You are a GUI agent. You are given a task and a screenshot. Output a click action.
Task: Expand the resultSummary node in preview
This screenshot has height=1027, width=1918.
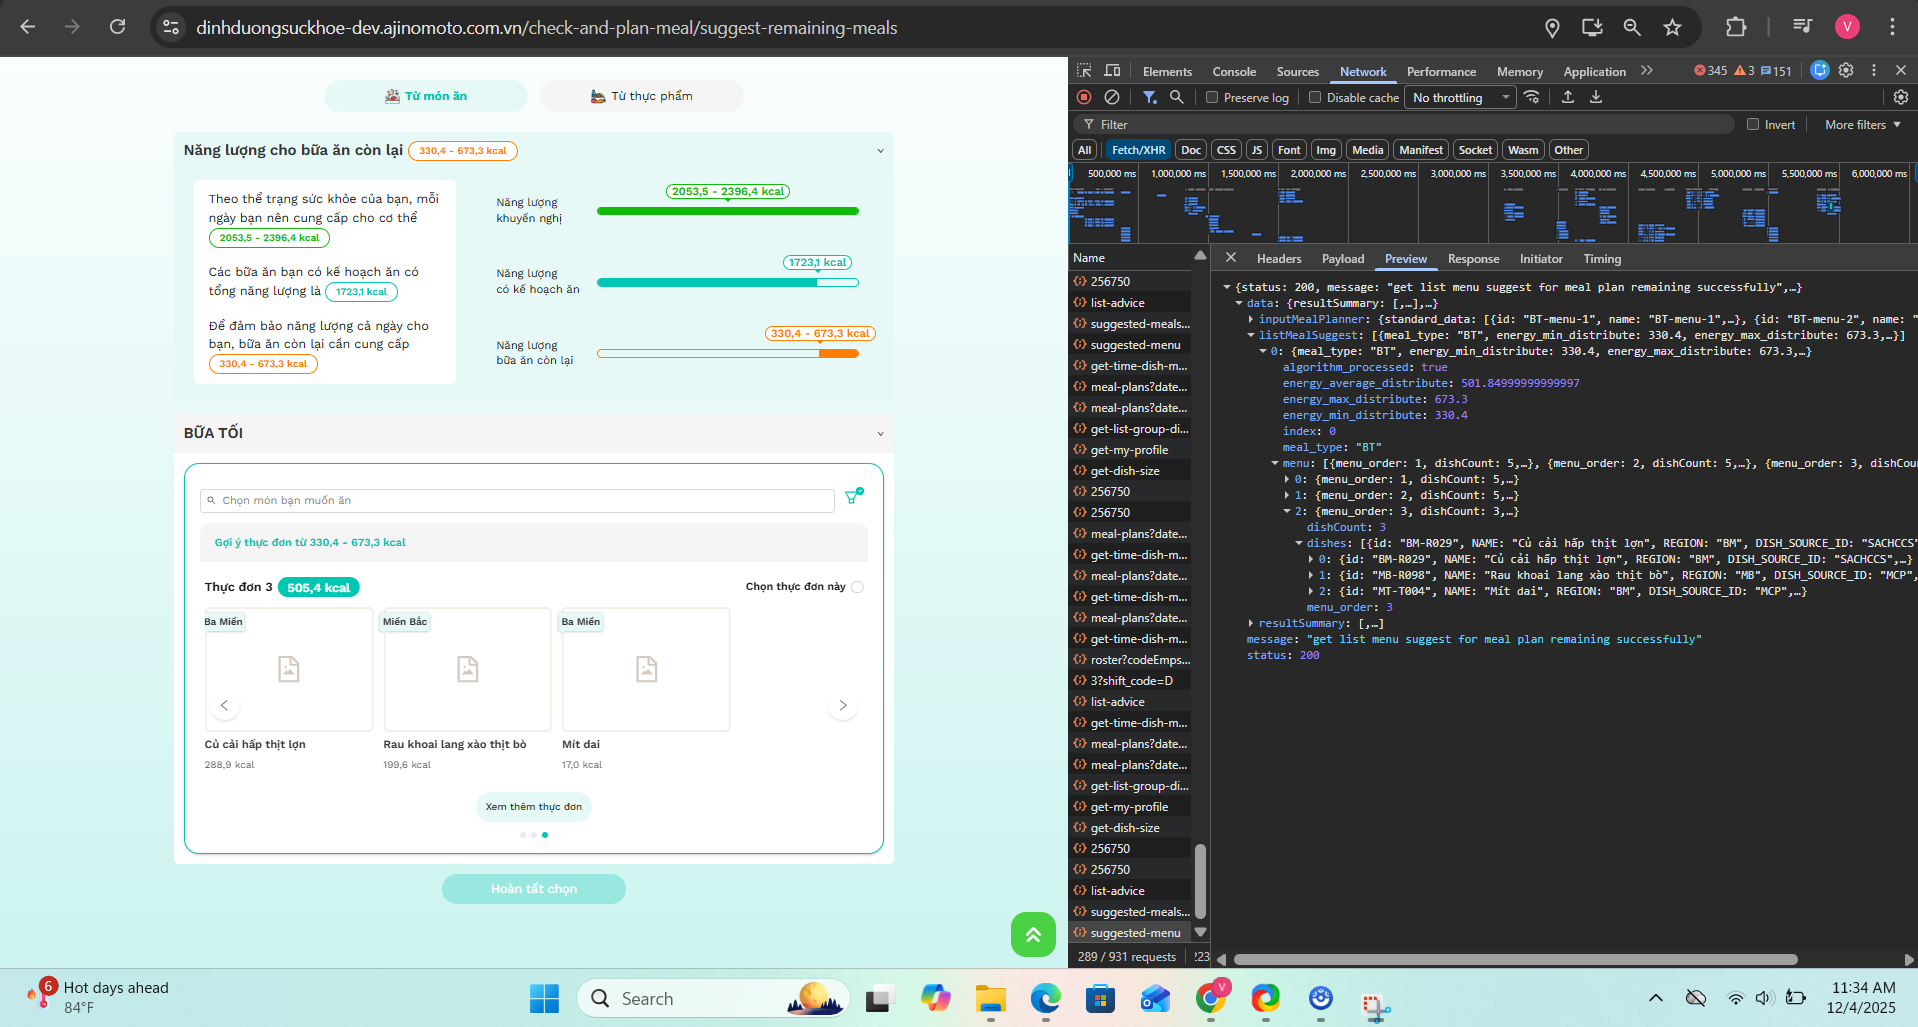[1251, 623]
